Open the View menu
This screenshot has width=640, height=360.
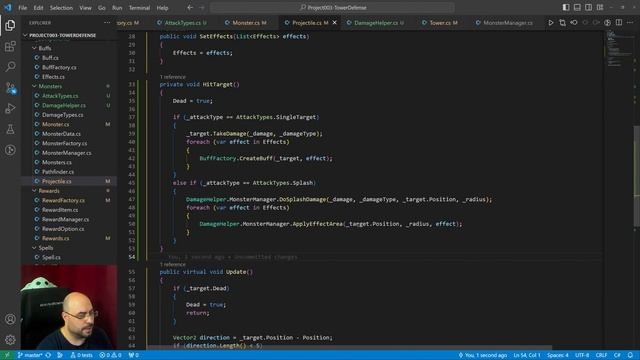(x=85, y=8)
